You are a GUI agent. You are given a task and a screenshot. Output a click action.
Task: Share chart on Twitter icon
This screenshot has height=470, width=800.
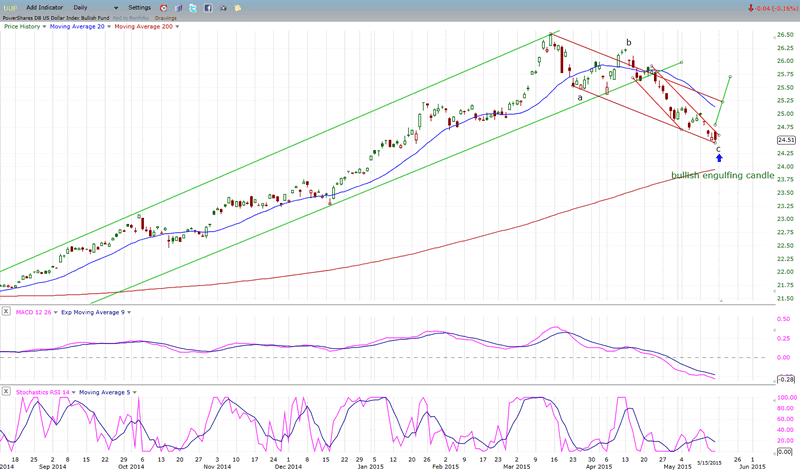193,8
